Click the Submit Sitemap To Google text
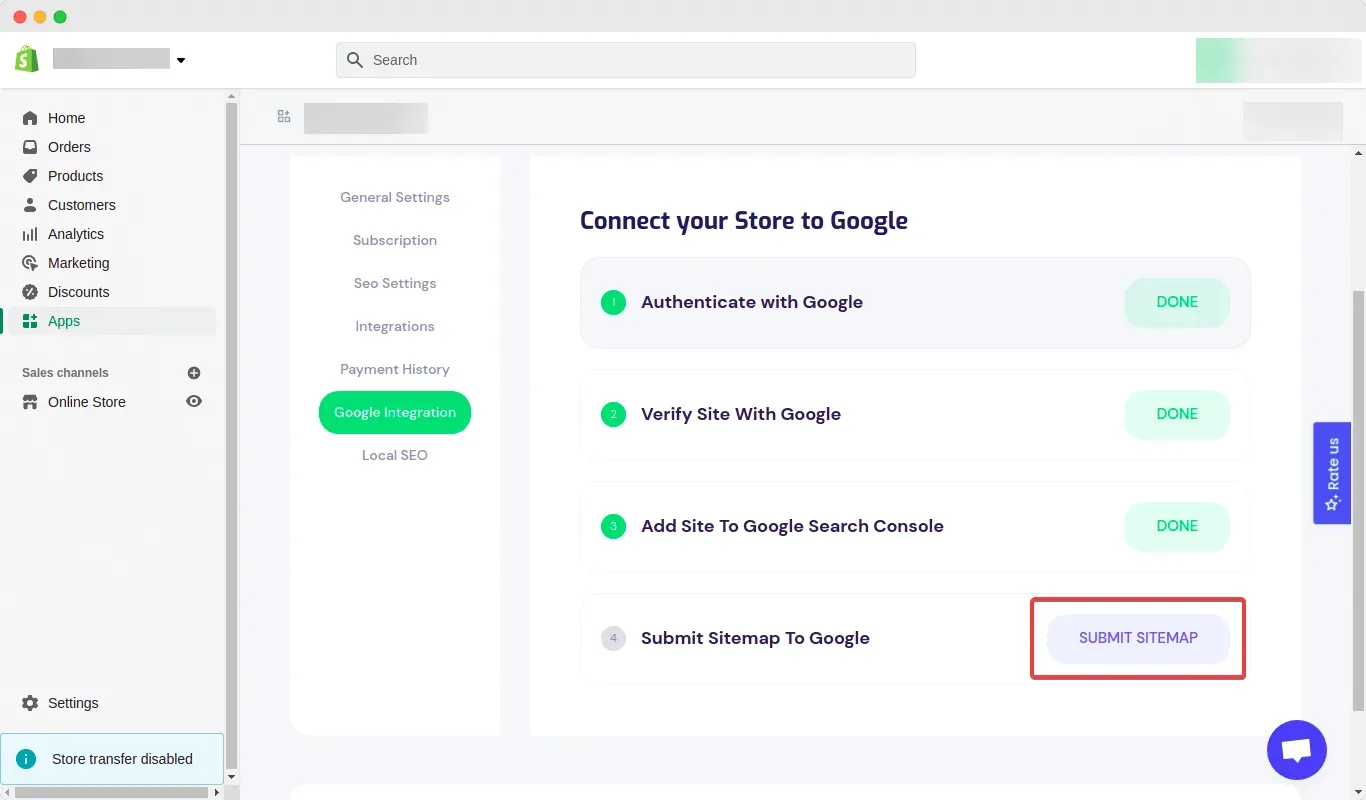This screenshot has height=800, width=1366. 755,638
